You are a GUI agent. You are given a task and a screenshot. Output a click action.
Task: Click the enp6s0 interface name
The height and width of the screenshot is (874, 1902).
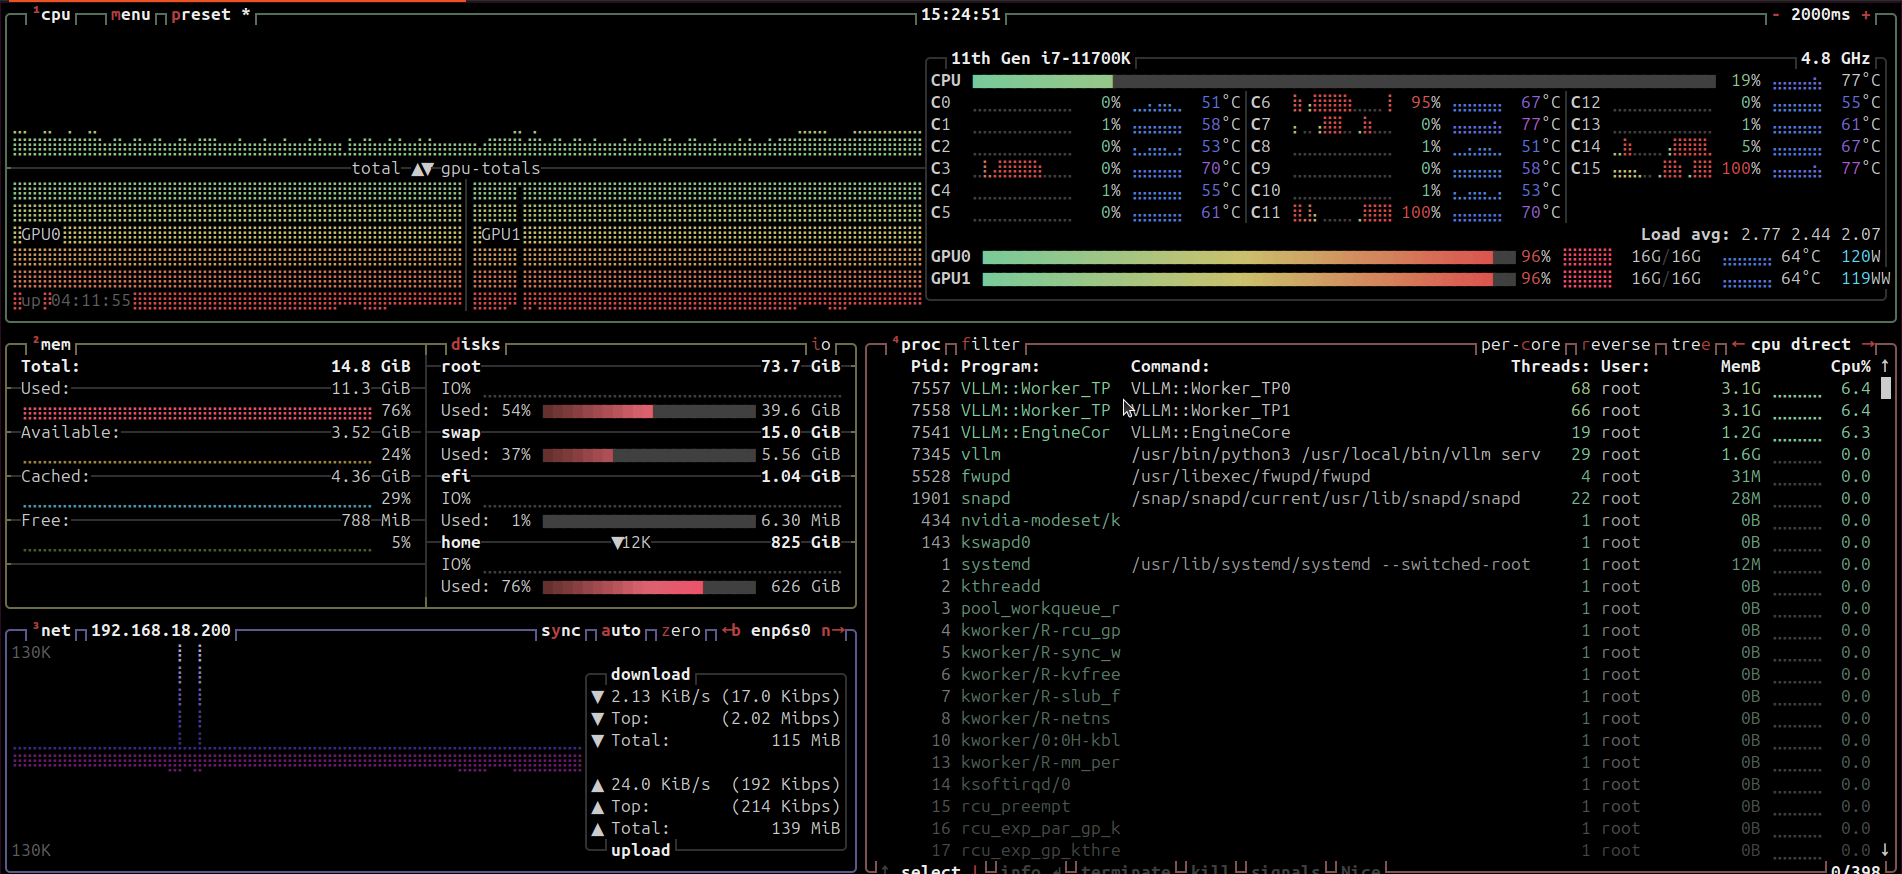[x=781, y=631]
